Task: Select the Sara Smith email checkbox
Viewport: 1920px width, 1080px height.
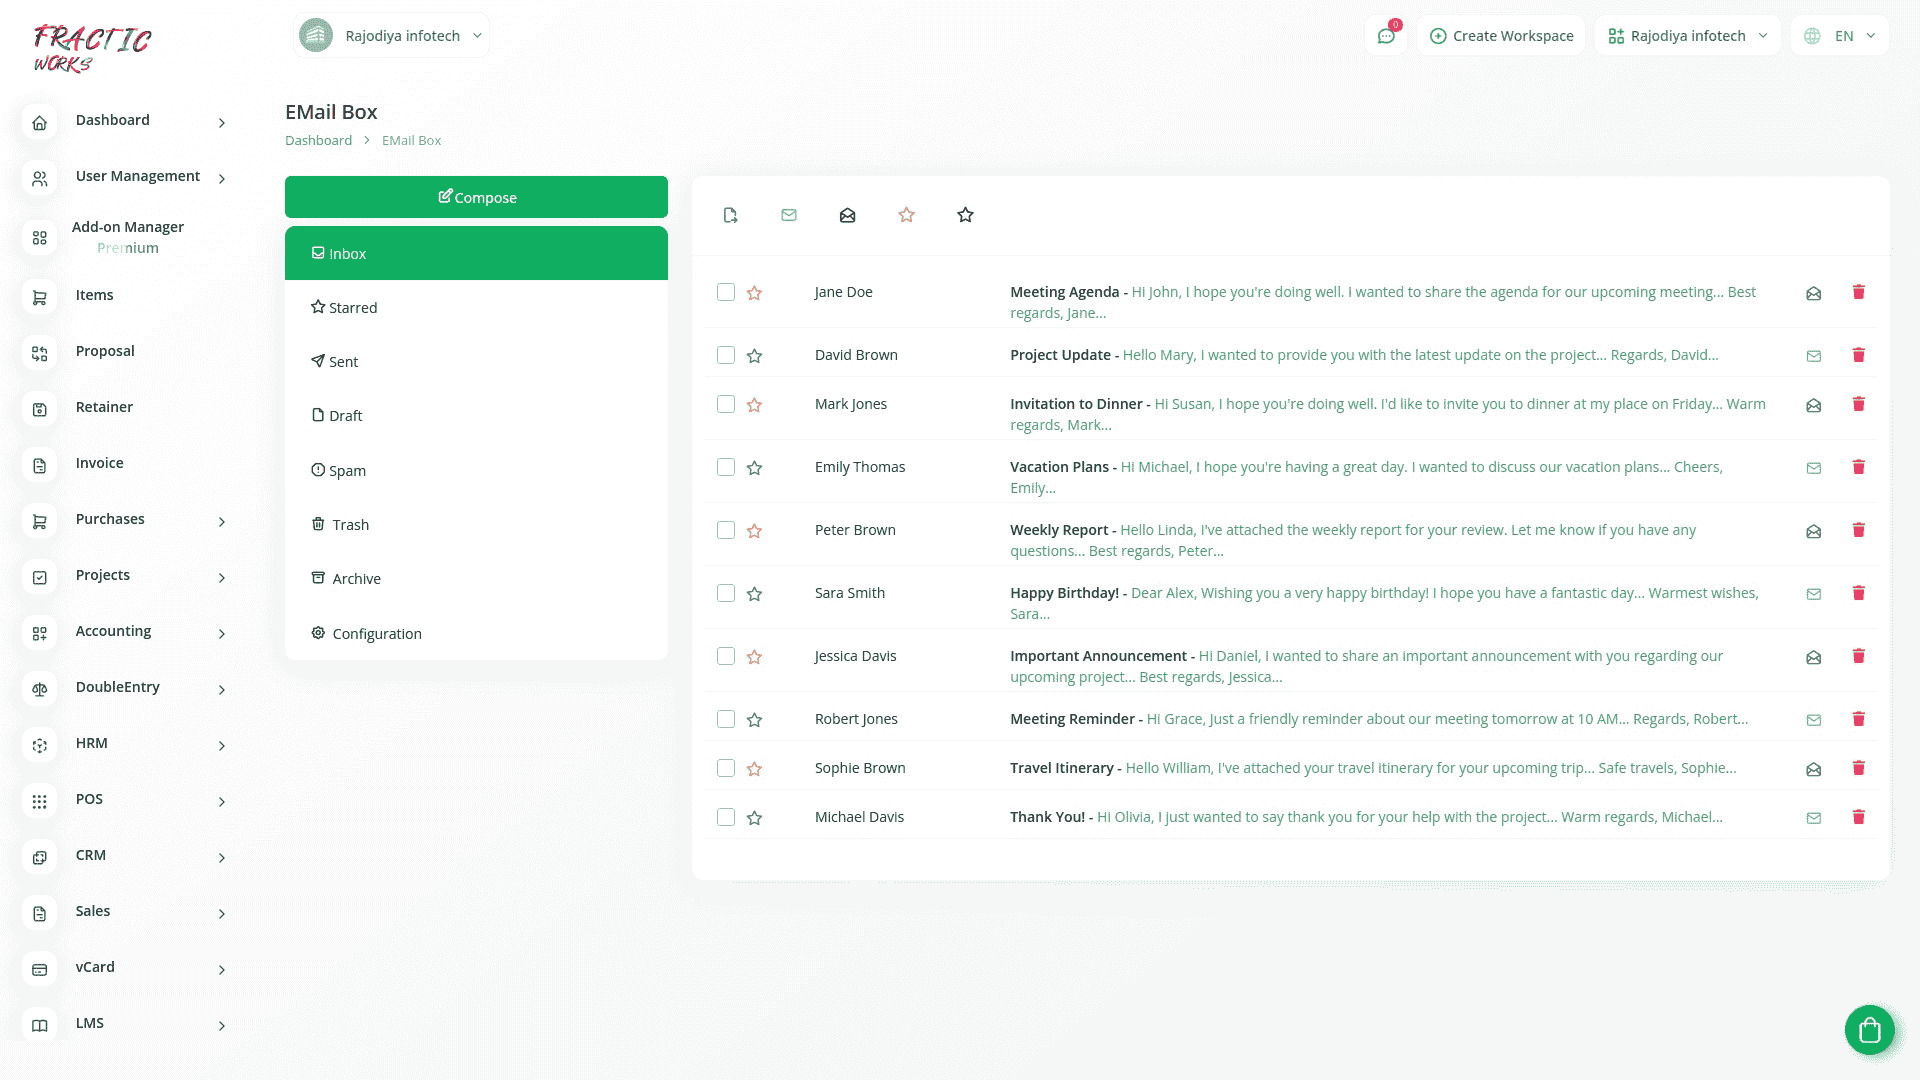Action: pyautogui.click(x=726, y=593)
